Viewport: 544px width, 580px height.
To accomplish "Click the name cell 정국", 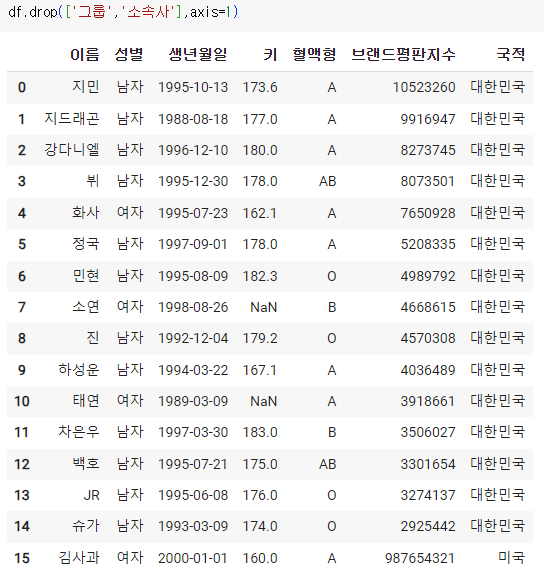I will coord(86,244).
